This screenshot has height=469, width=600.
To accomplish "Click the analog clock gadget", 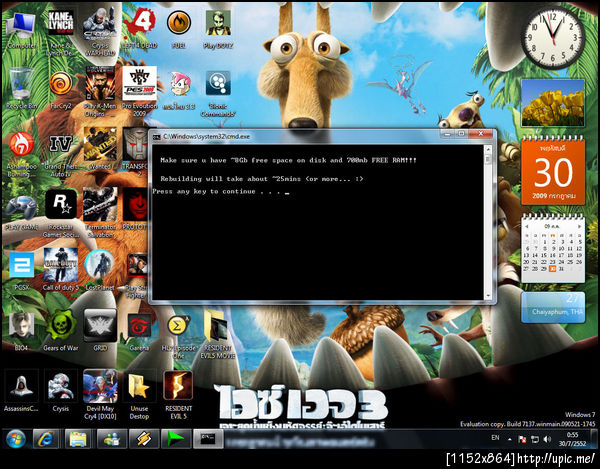I will tap(553, 37).
